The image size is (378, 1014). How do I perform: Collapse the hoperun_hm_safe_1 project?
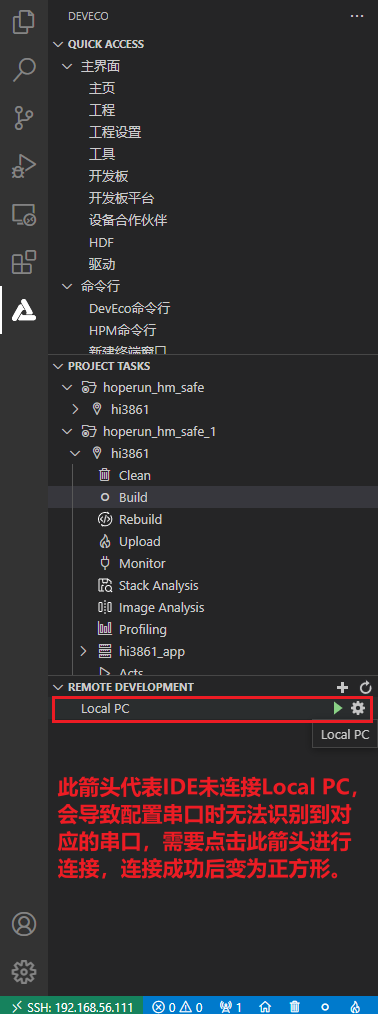tap(67, 431)
